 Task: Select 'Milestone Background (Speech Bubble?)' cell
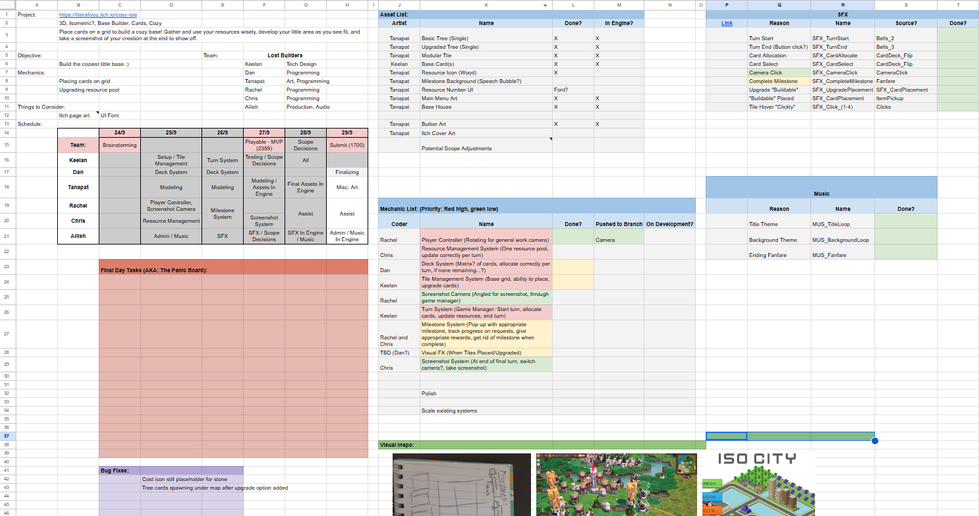click(x=486, y=81)
